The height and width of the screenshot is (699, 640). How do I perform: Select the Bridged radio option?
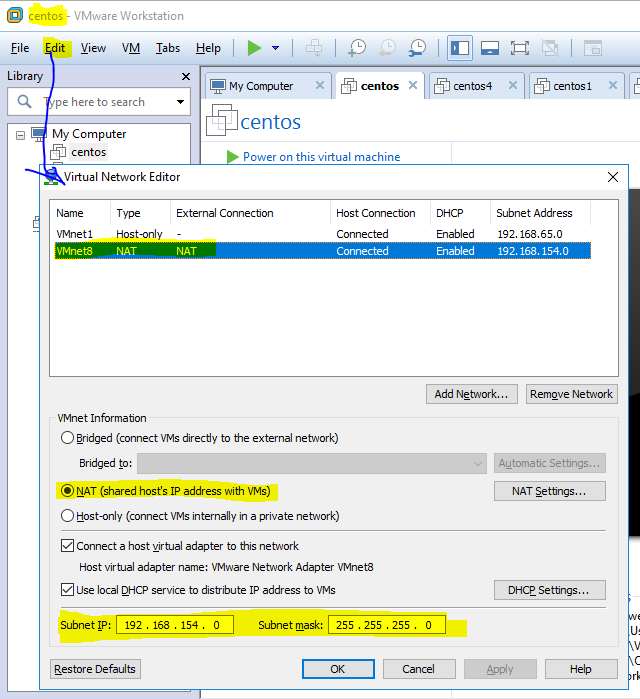click(x=67, y=438)
